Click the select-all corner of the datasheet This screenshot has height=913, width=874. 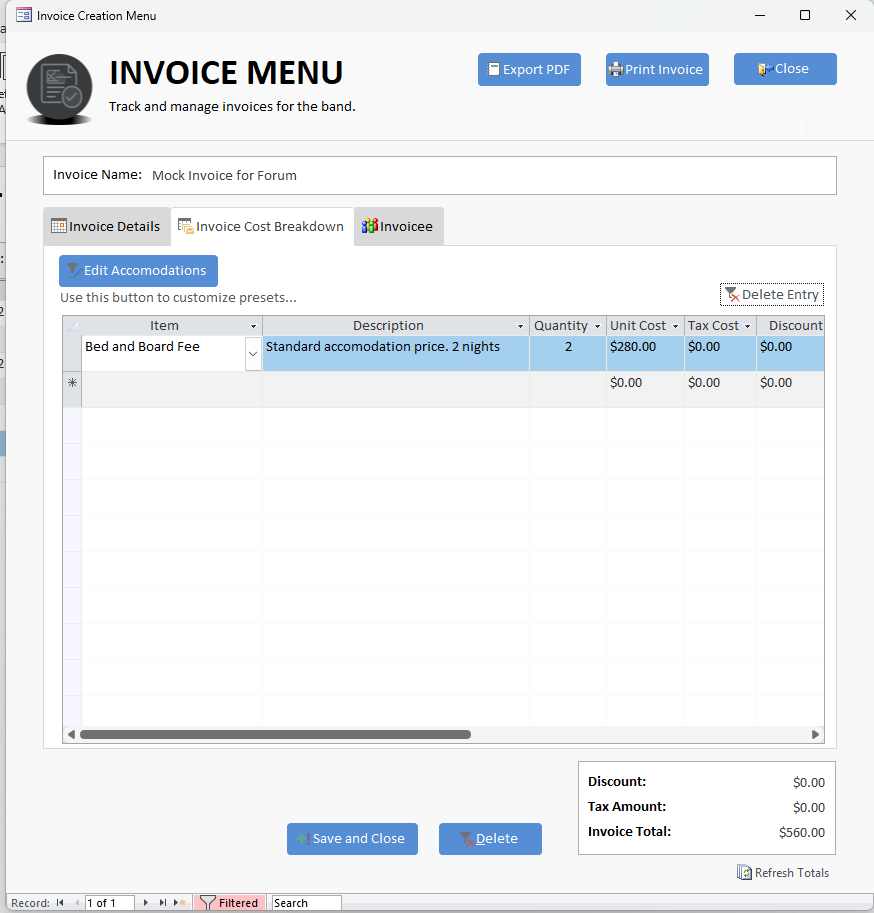tap(72, 325)
